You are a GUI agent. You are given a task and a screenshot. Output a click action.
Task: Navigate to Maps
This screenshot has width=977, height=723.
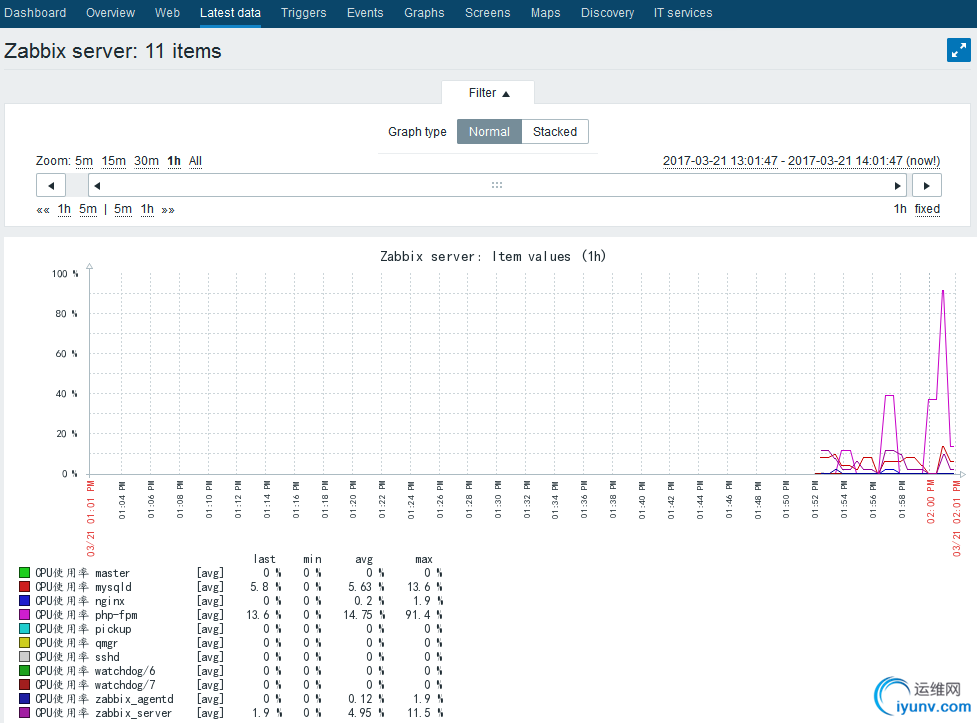tap(545, 12)
